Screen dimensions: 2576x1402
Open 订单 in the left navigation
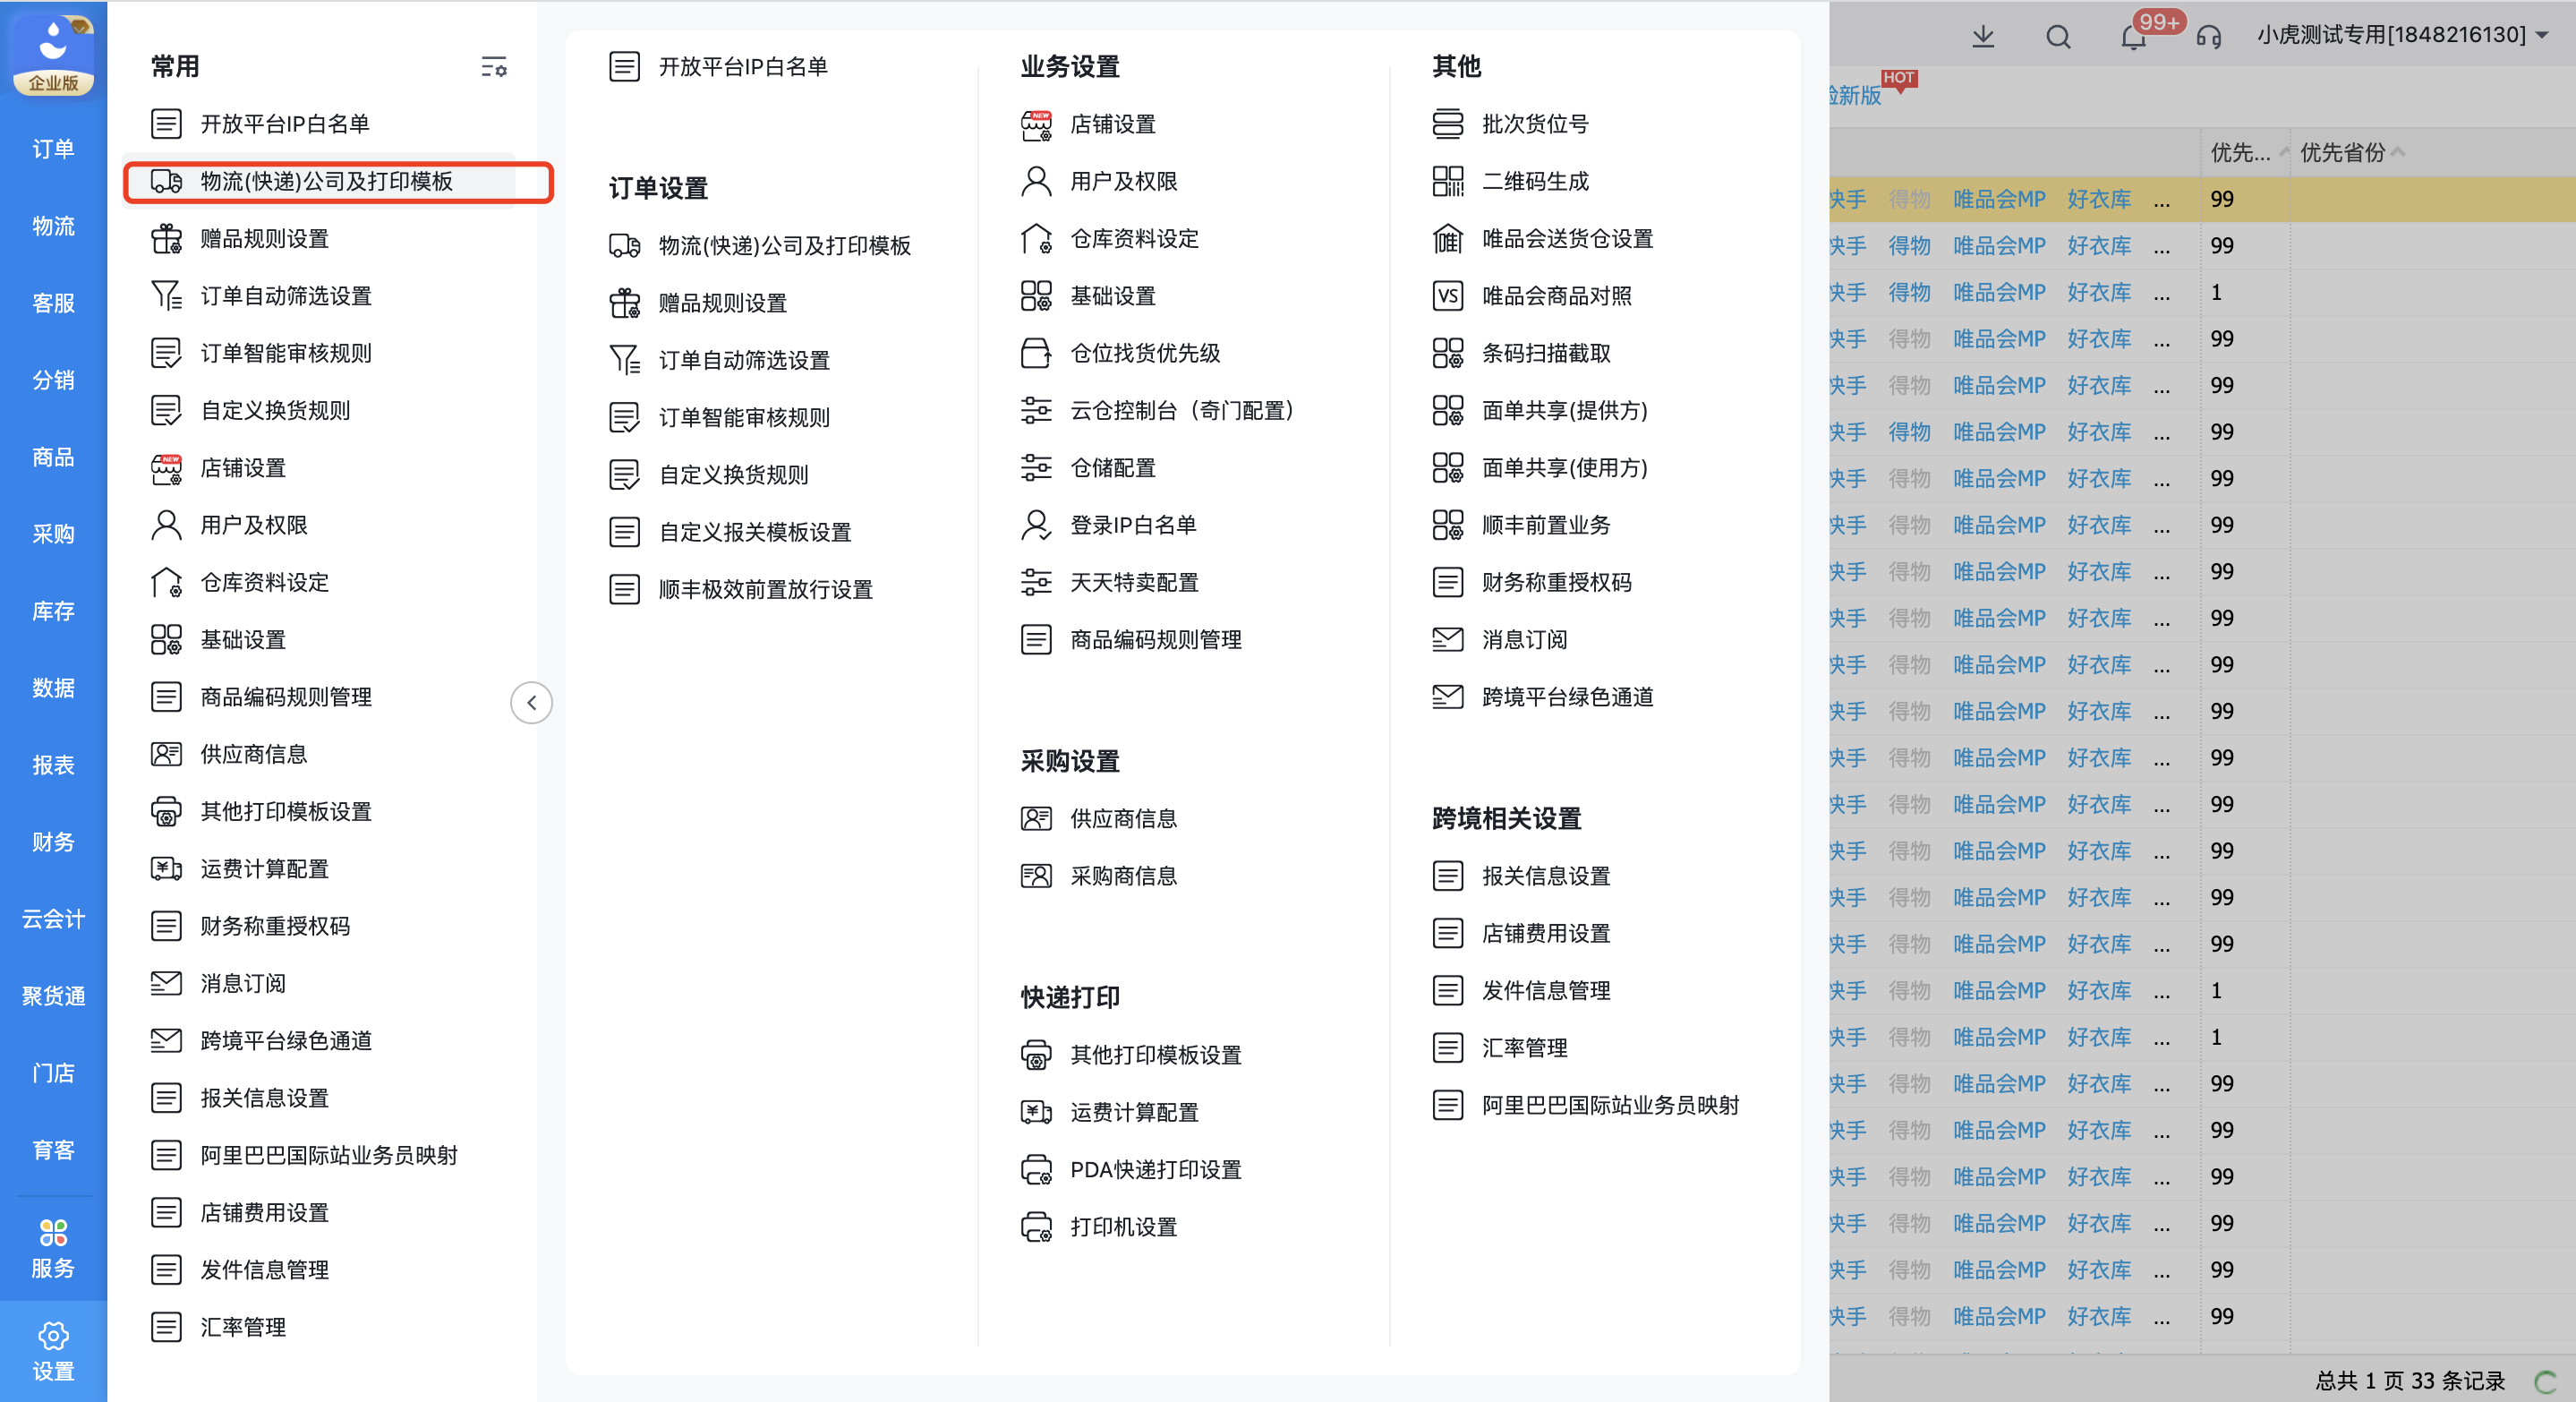[x=53, y=149]
